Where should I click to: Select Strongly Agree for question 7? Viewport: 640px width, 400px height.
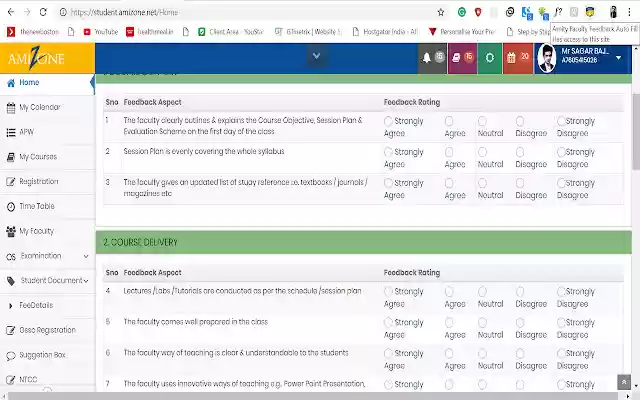tap(388, 384)
